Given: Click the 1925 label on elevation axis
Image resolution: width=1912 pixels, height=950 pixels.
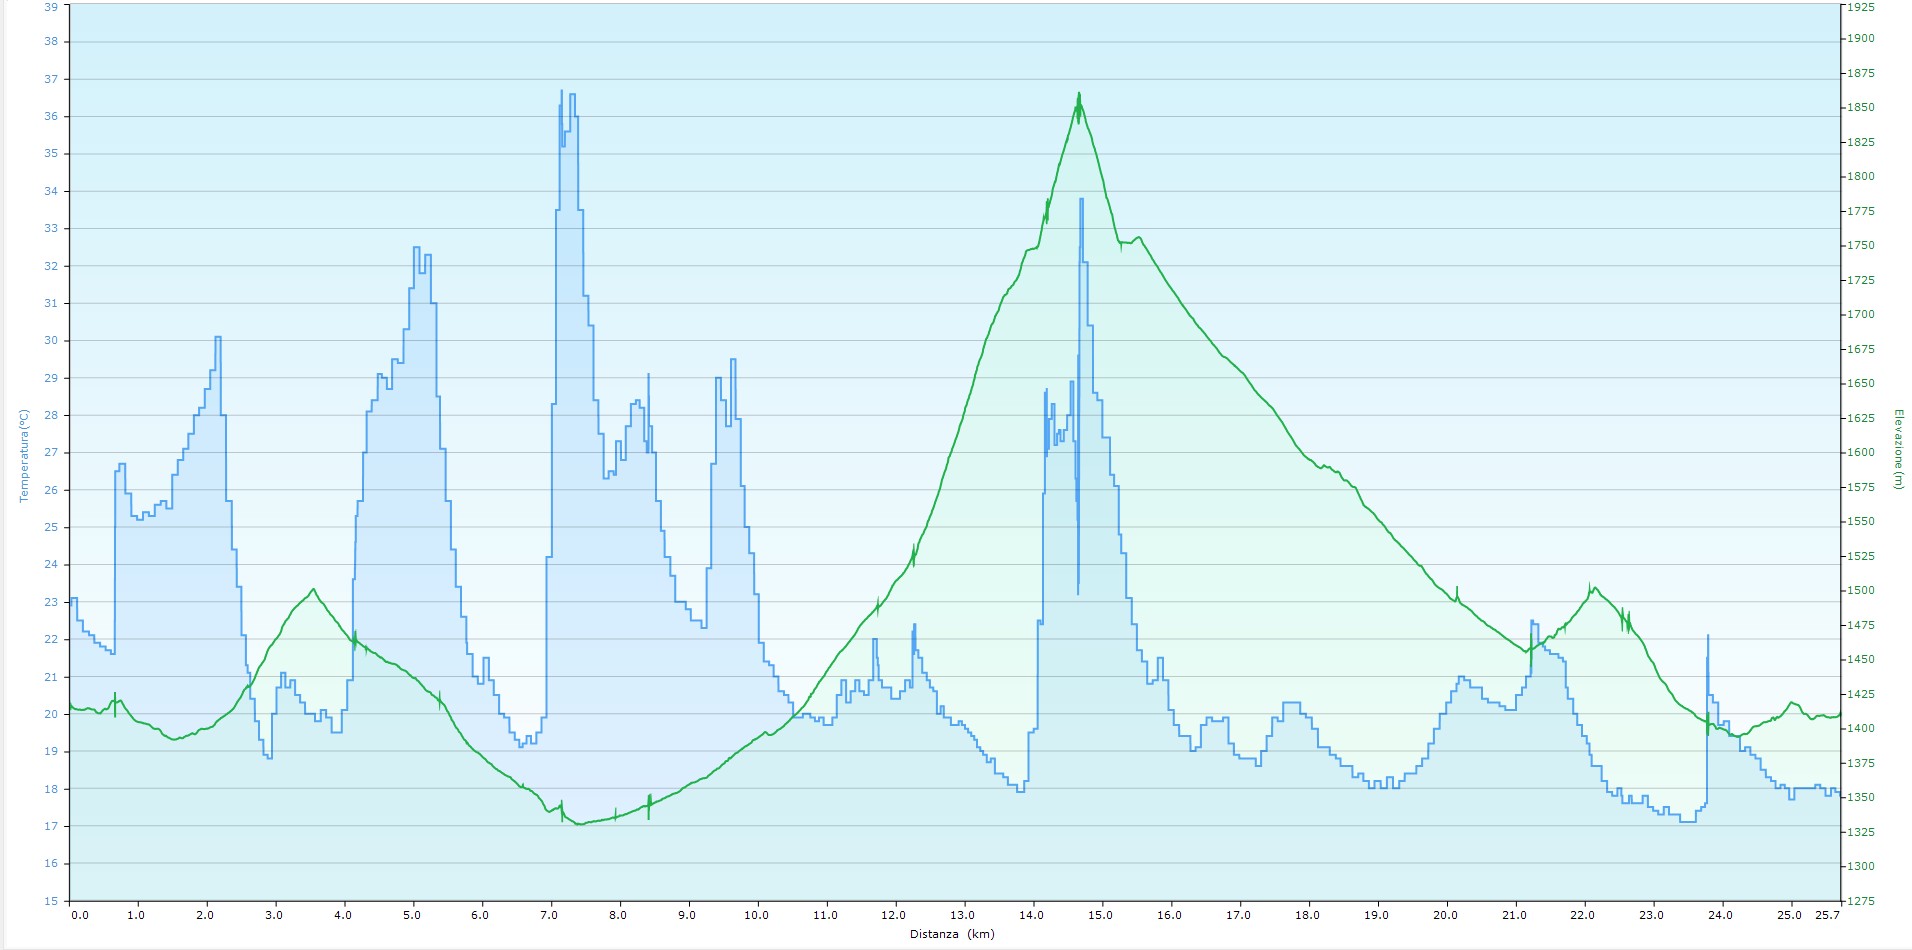Looking at the screenshot, I should 1860,7.
